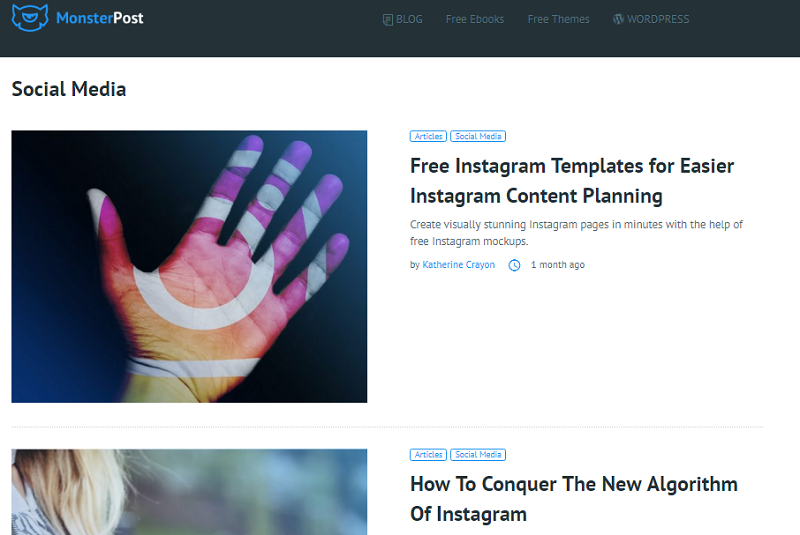
Task: Go to Free Themes in navigation
Action: 559,19
